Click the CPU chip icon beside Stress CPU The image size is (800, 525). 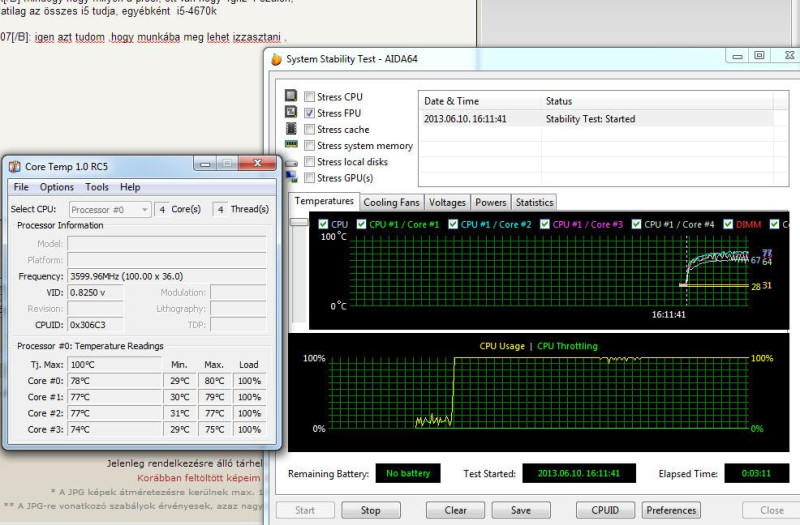(x=291, y=95)
